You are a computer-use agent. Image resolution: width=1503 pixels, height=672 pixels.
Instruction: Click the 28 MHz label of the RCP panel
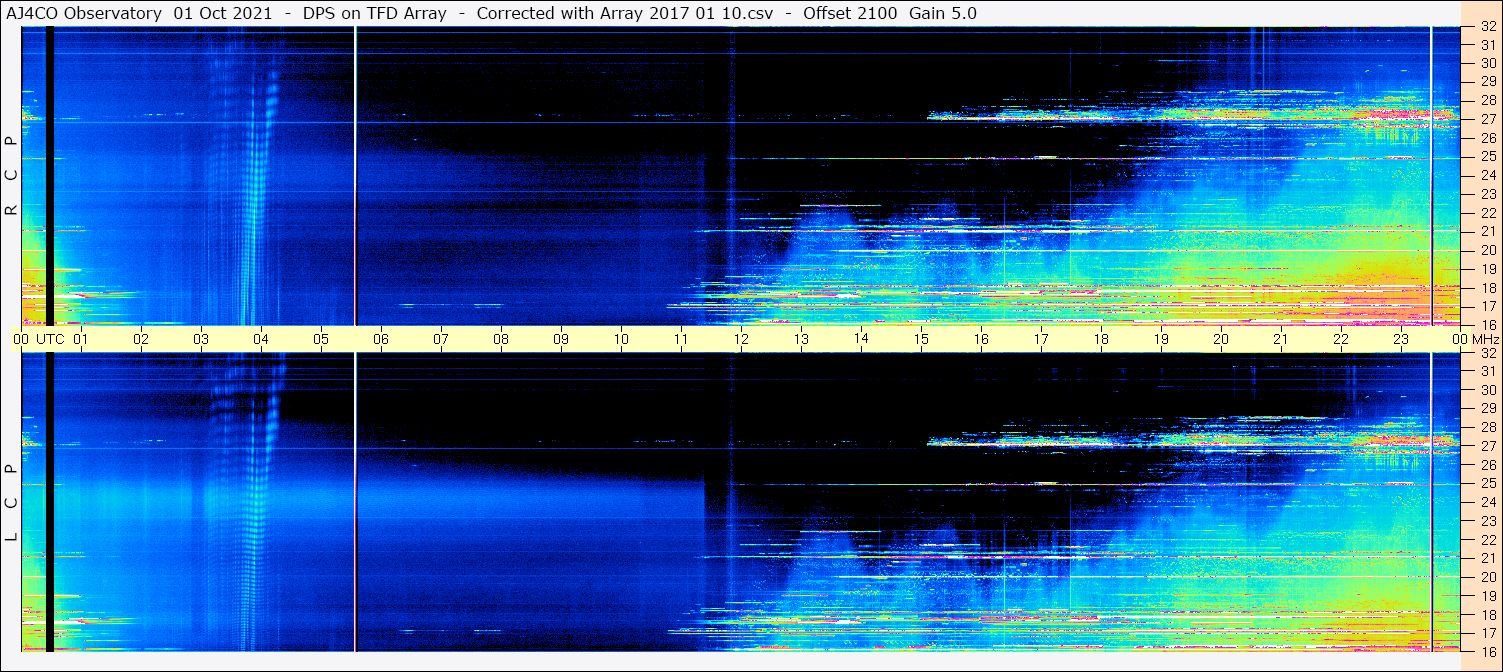point(1487,100)
